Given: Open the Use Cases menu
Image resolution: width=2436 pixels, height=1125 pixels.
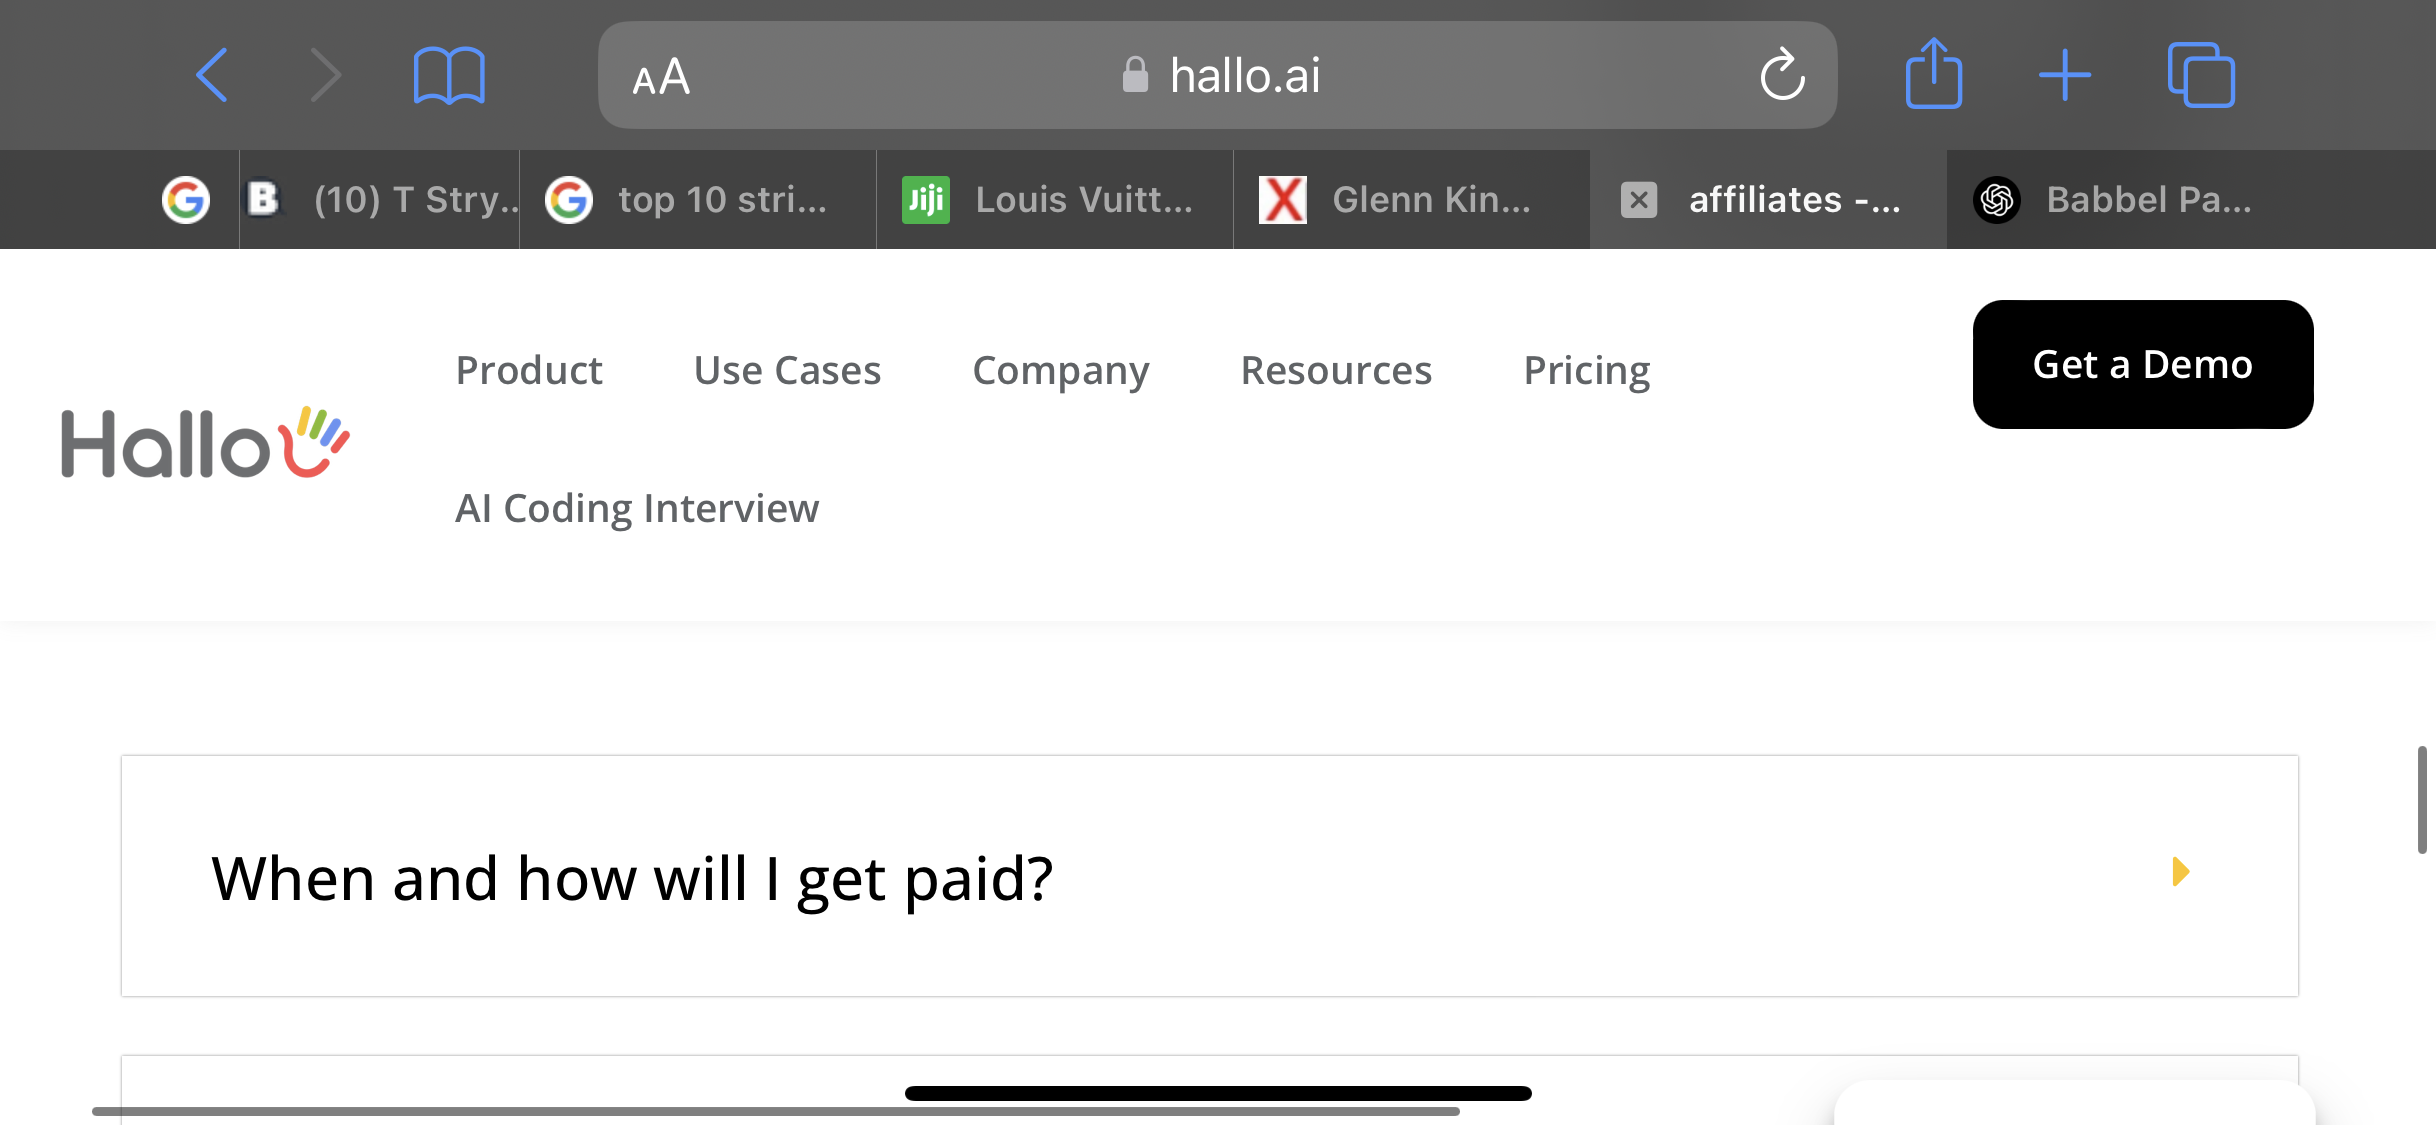Looking at the screenshot, I should click(x=787, y=370).
